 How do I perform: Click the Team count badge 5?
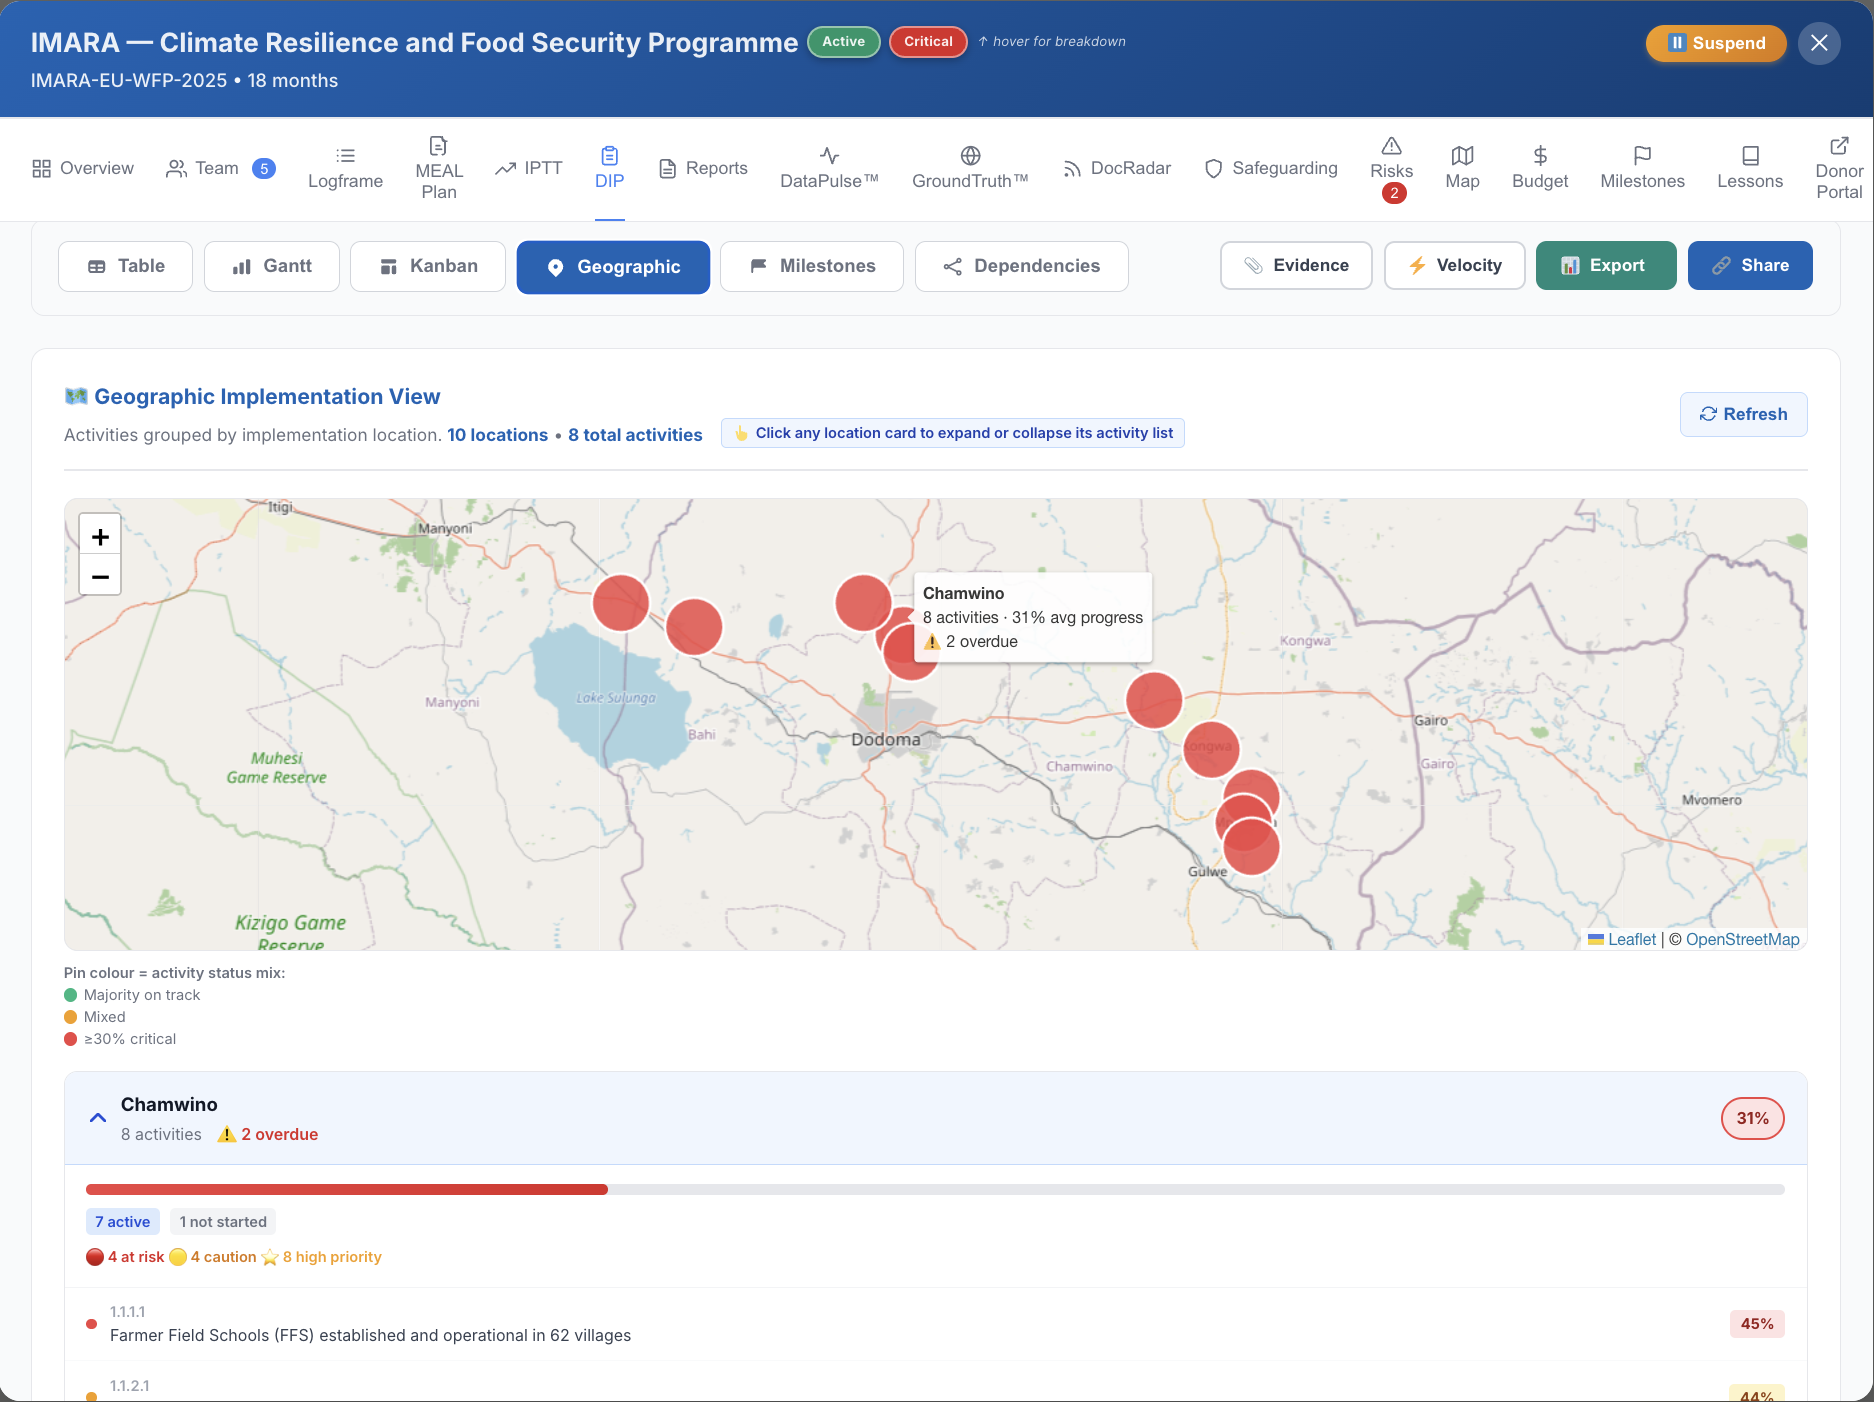[264, 168]
